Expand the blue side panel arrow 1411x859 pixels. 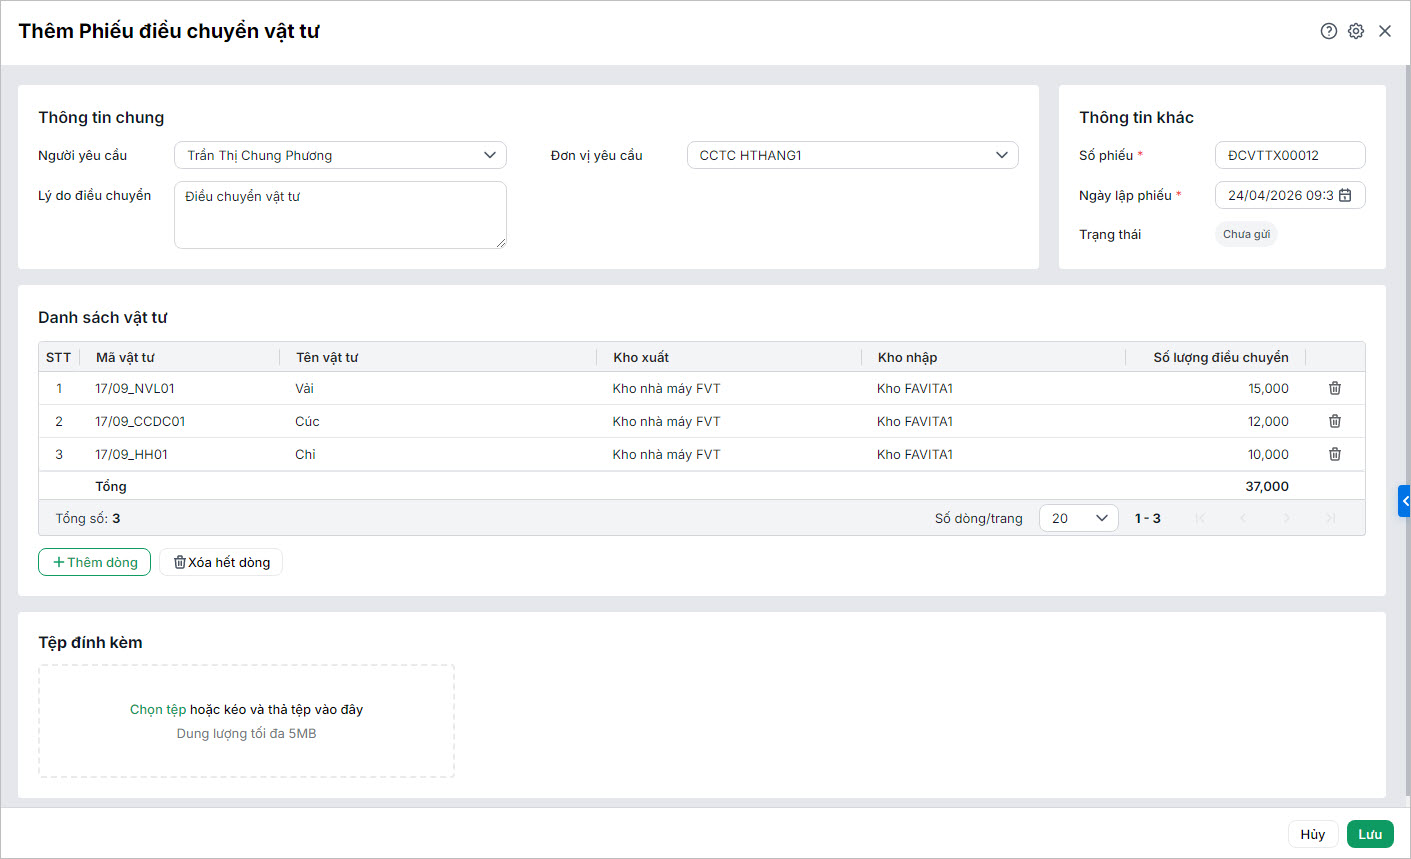[1404, 501]
